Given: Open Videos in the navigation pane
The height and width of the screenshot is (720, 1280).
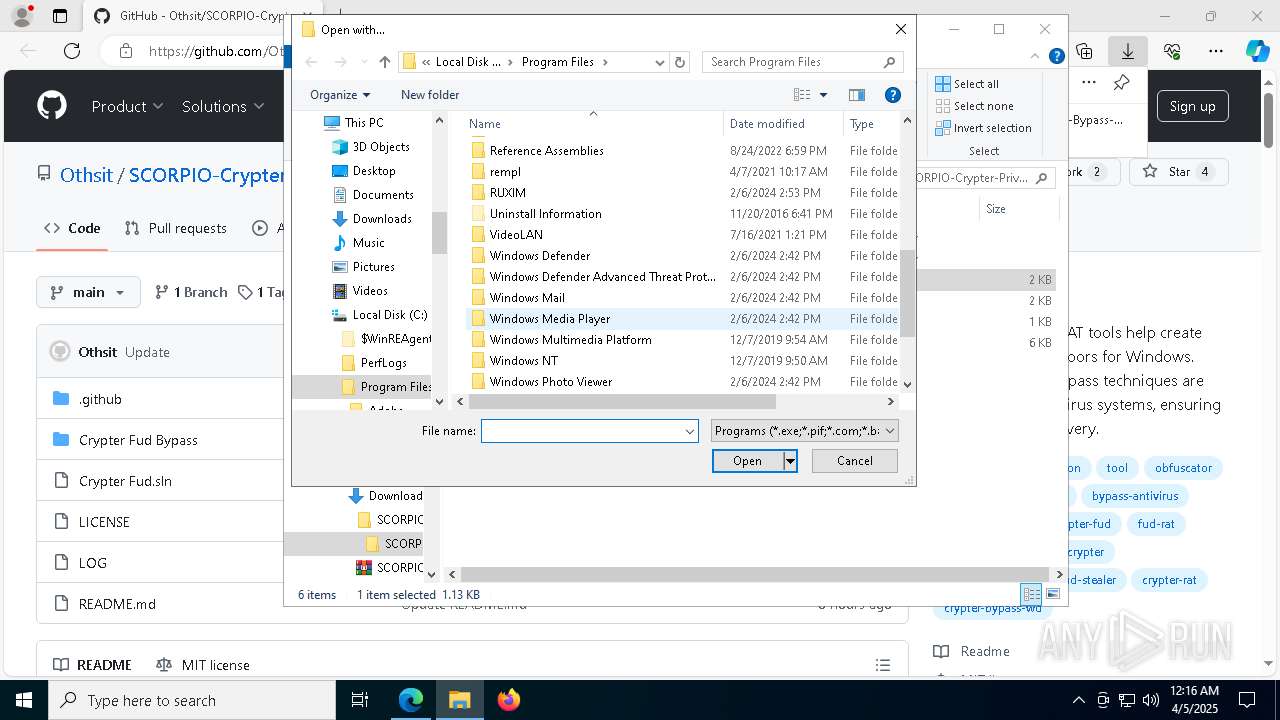Looking at the screenshot, I should coord(370,291).
